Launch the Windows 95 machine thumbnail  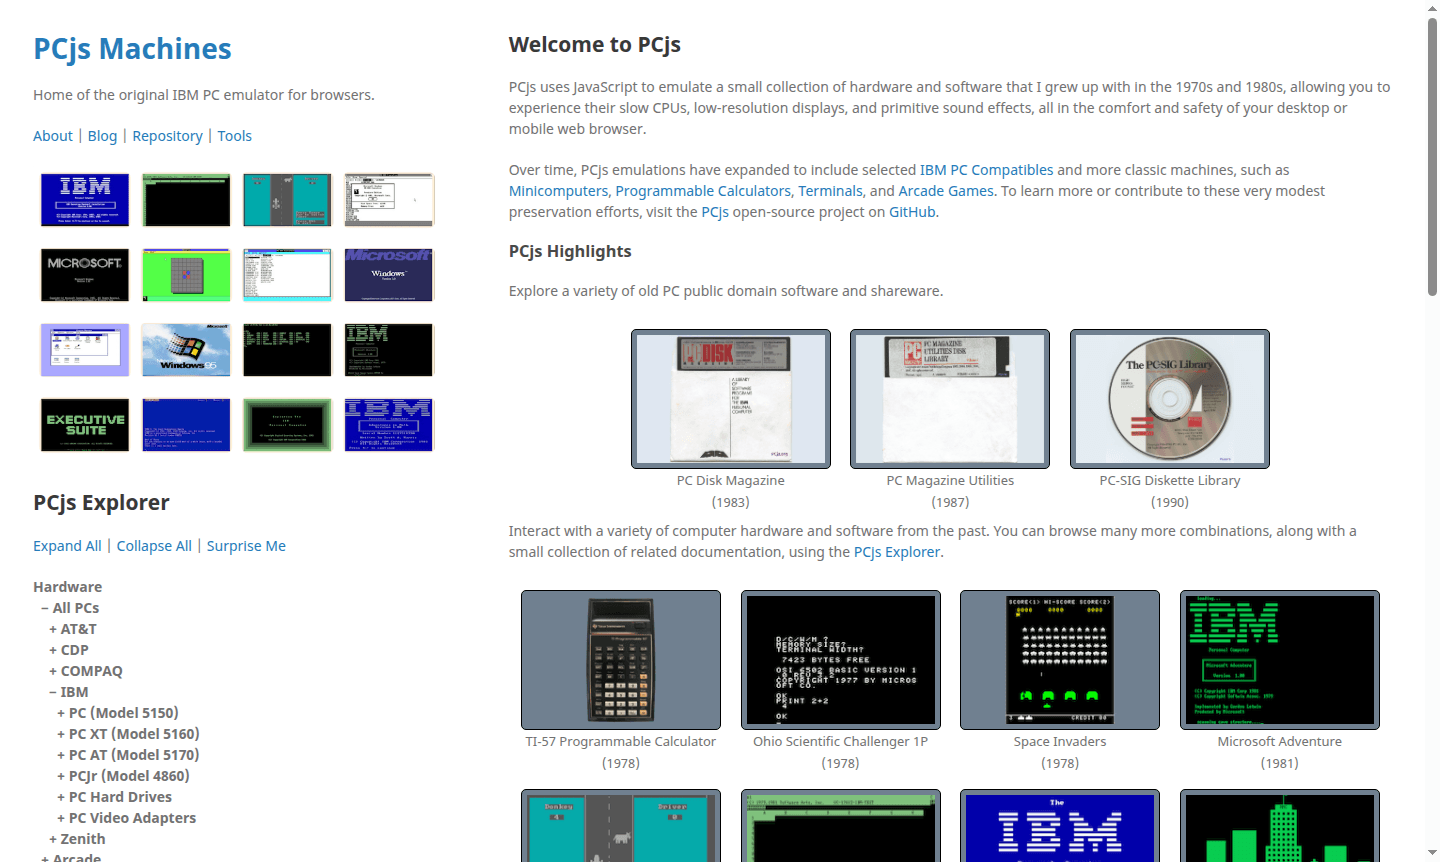tap(186, 349)
